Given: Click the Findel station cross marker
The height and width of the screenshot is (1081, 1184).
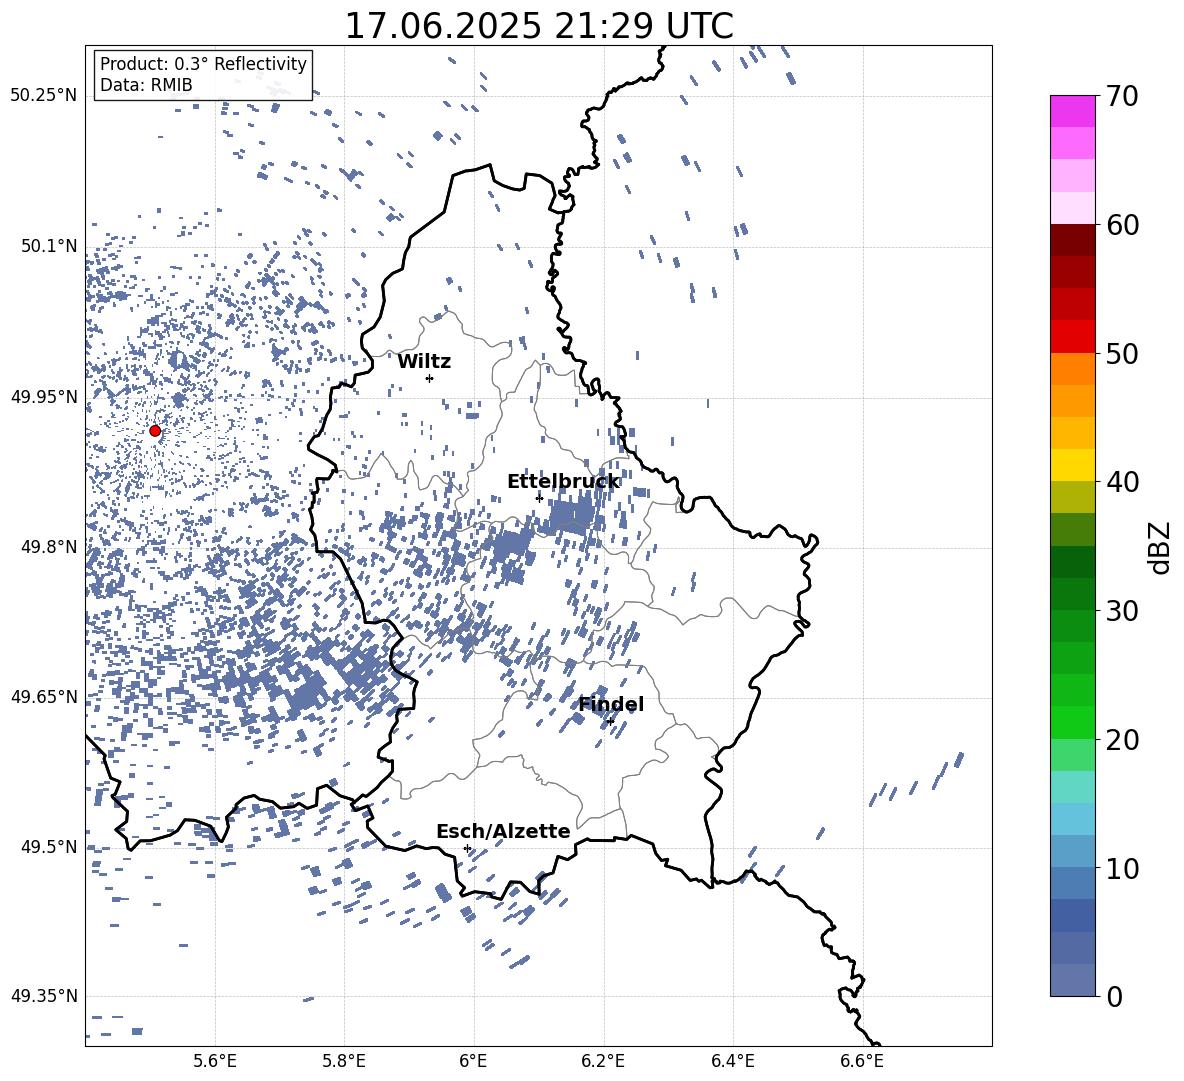Looking at the screenshot, I should (x=610, y=722).
